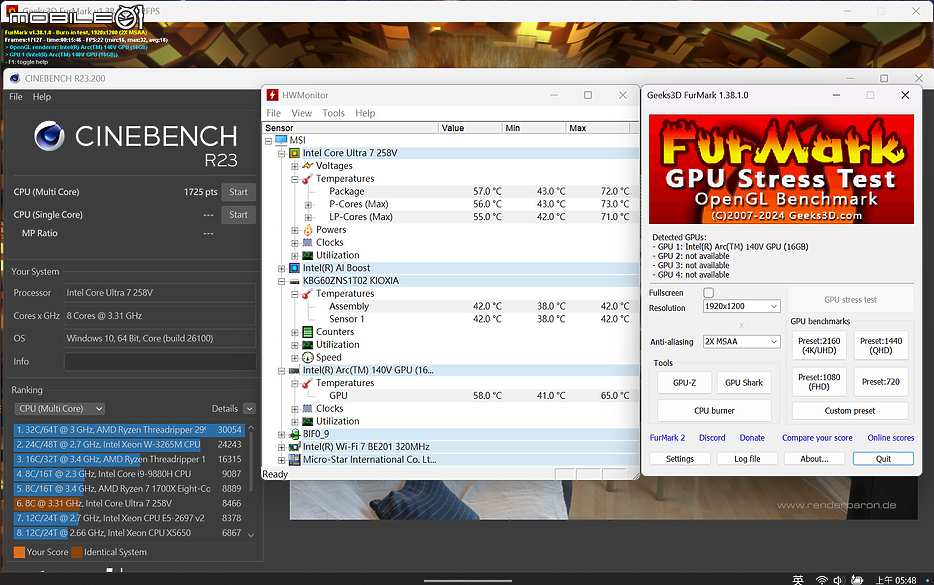Open the FurMark Log file

[x=747, y=459]
